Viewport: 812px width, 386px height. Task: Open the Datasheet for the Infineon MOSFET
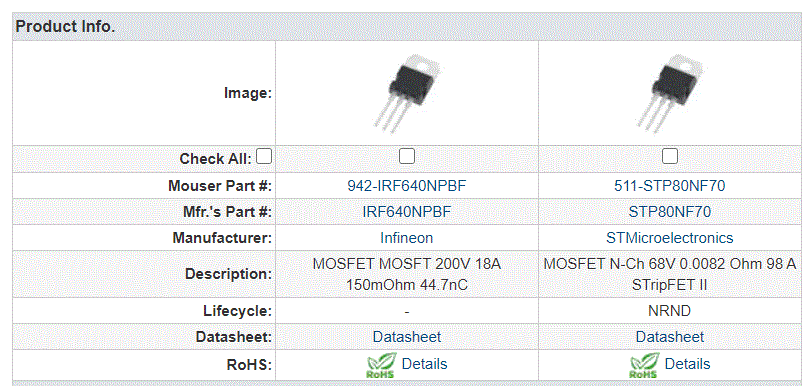pos(407,337)
